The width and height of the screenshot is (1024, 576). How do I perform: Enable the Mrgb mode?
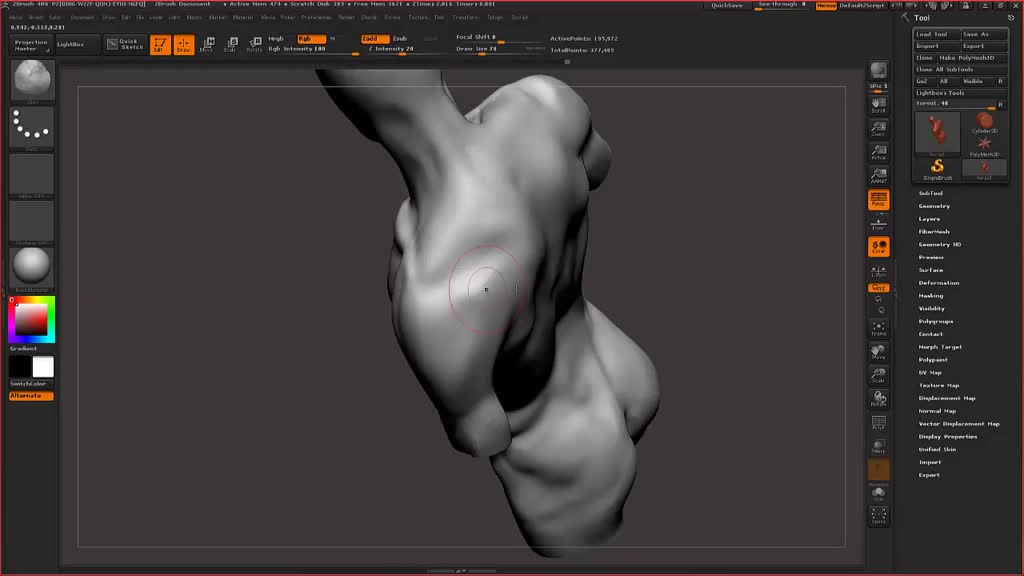pos(276,39)
